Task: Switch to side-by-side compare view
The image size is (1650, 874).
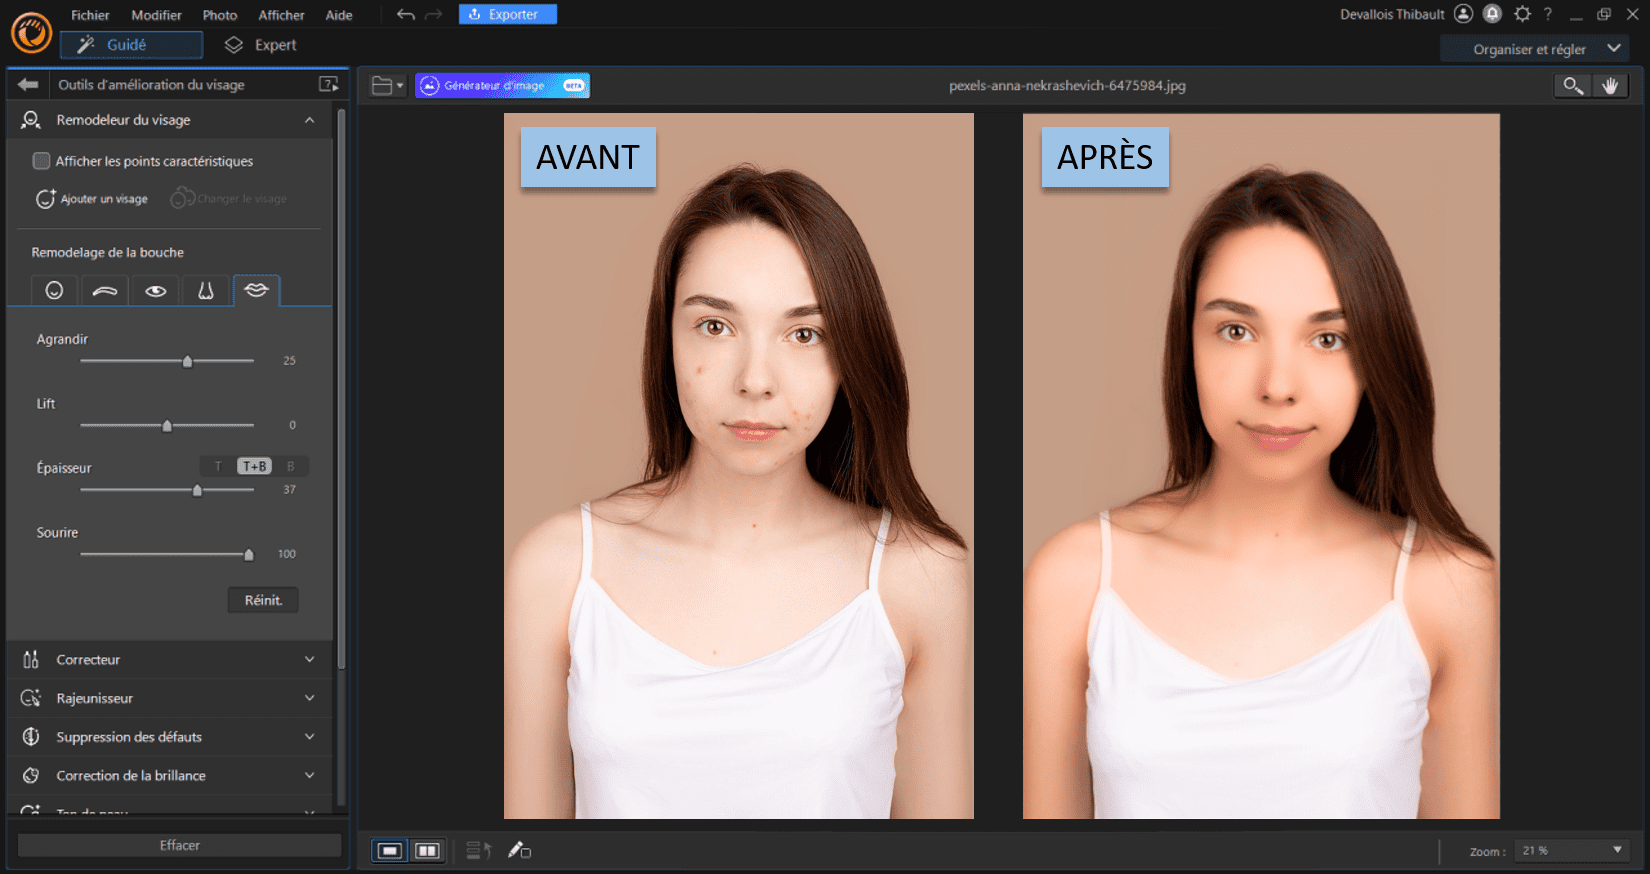Action: [427, 850]
